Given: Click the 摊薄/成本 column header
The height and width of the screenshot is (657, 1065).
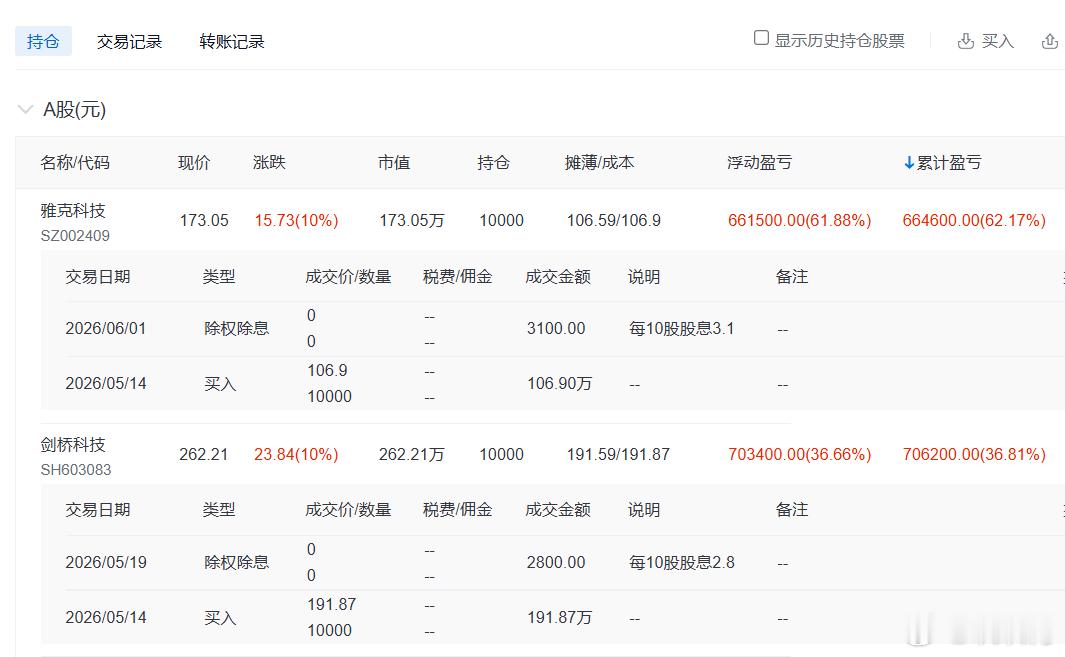Looking at the screenshot, I should click(x=599, y=163).
